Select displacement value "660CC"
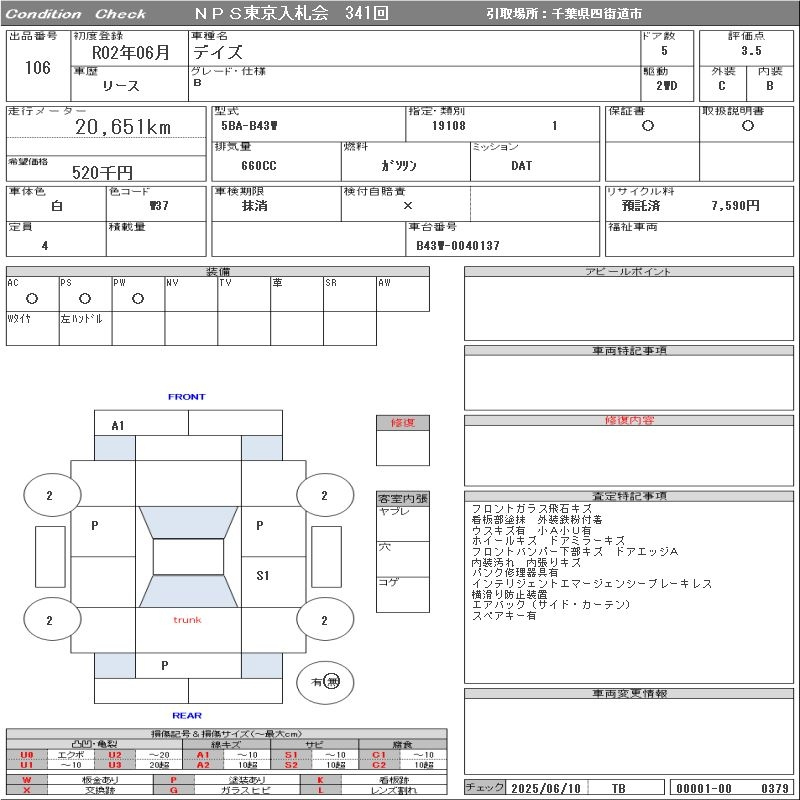Image resolution: width=800 pixels, height=800 pixels. click(x=259, y=166)
